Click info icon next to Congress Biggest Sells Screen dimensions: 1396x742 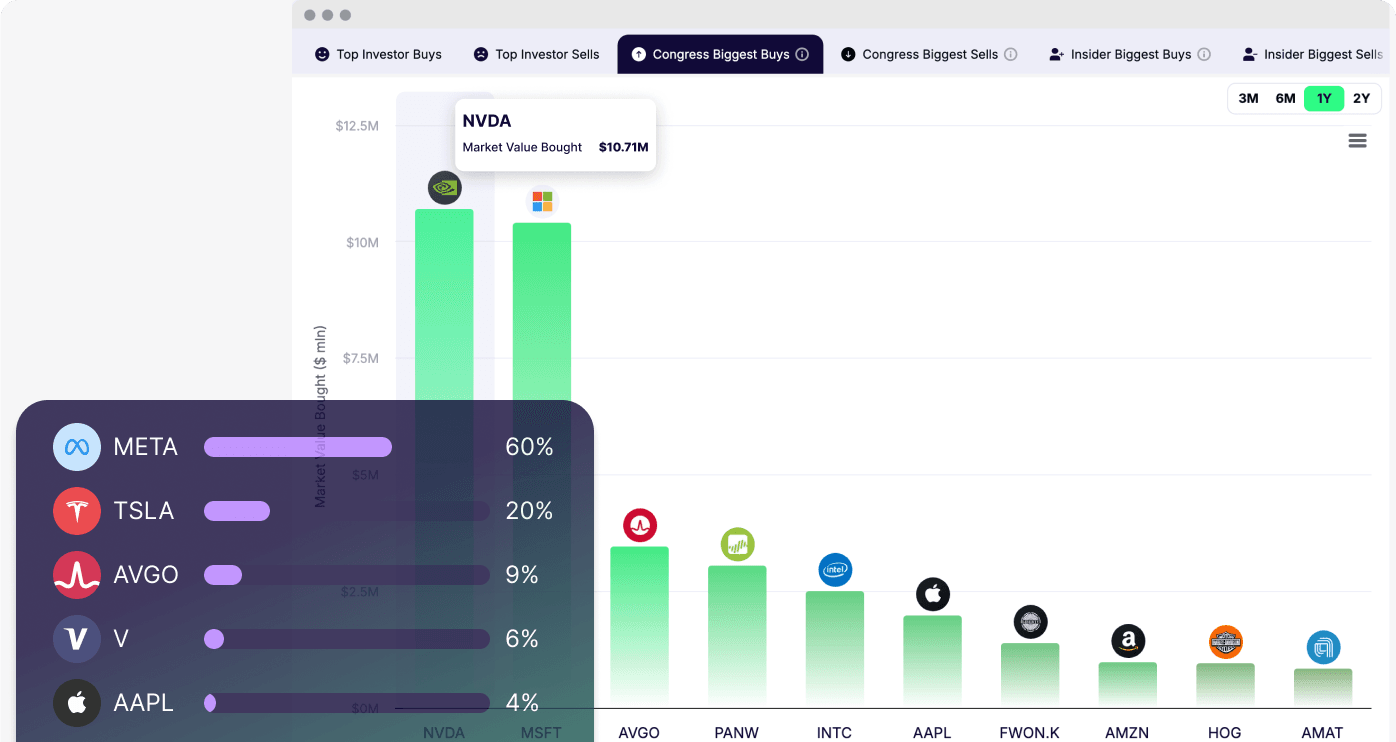(1011, 54)
